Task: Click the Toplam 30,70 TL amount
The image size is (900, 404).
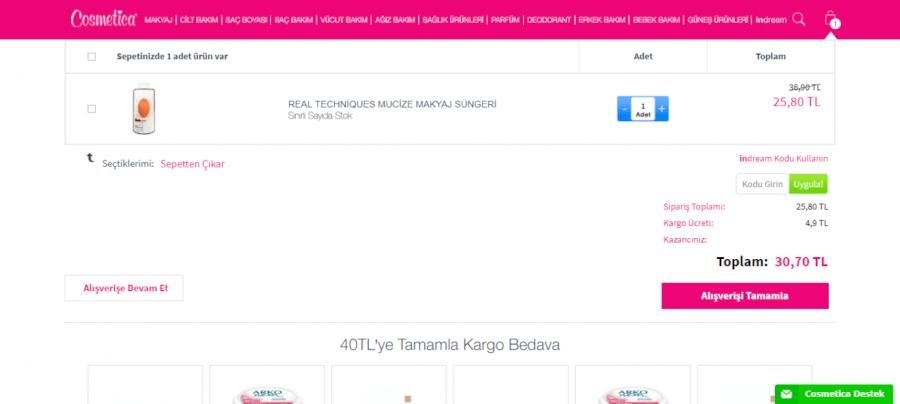Action: (801, 262)
